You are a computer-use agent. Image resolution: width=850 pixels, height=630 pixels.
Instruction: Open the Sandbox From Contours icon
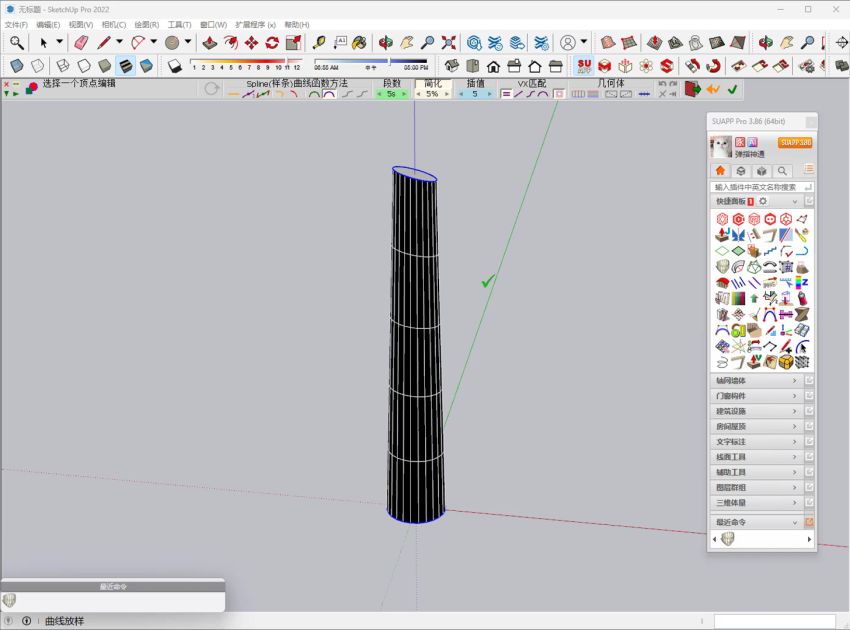(608, 42)
